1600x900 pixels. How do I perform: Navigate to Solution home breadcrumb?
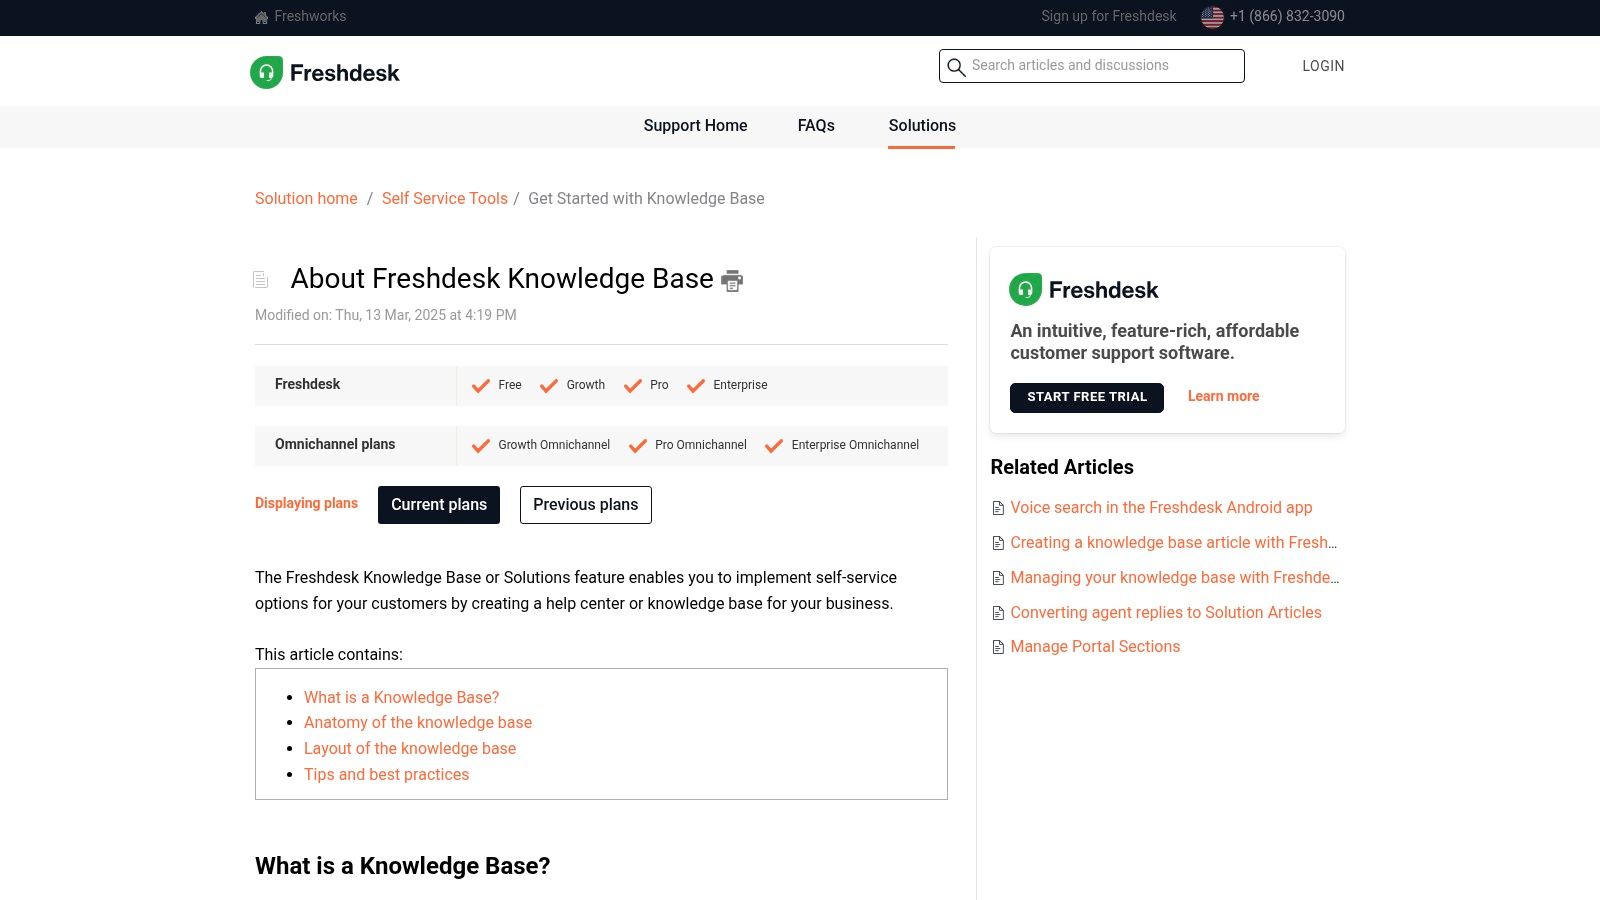point(306,198)
